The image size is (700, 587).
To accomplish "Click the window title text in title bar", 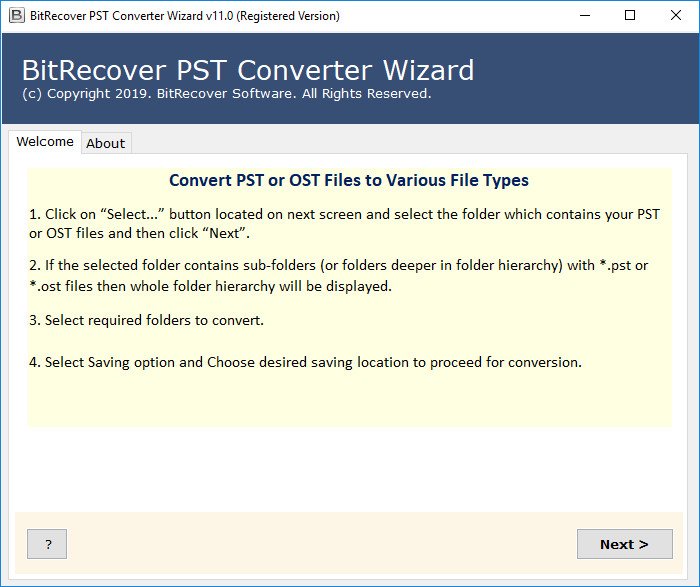I will (x=186, y=16).
